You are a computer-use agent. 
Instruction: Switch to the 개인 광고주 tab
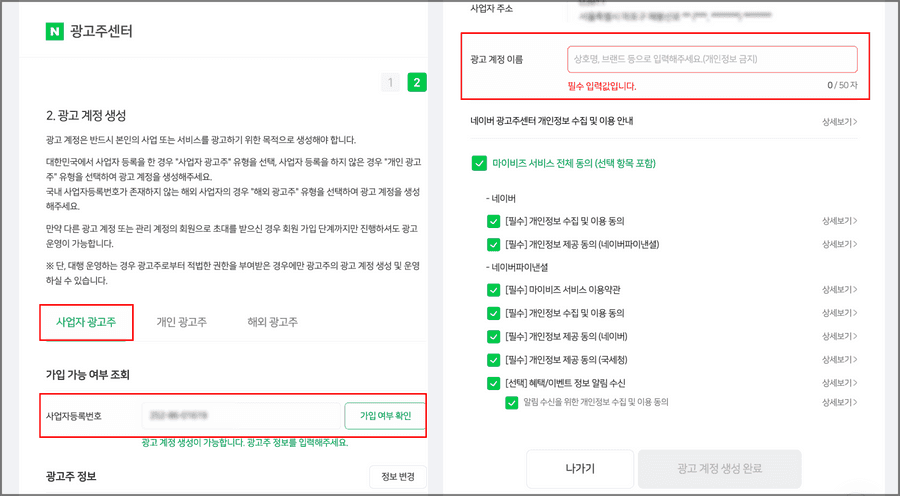[x=181, y=322]
